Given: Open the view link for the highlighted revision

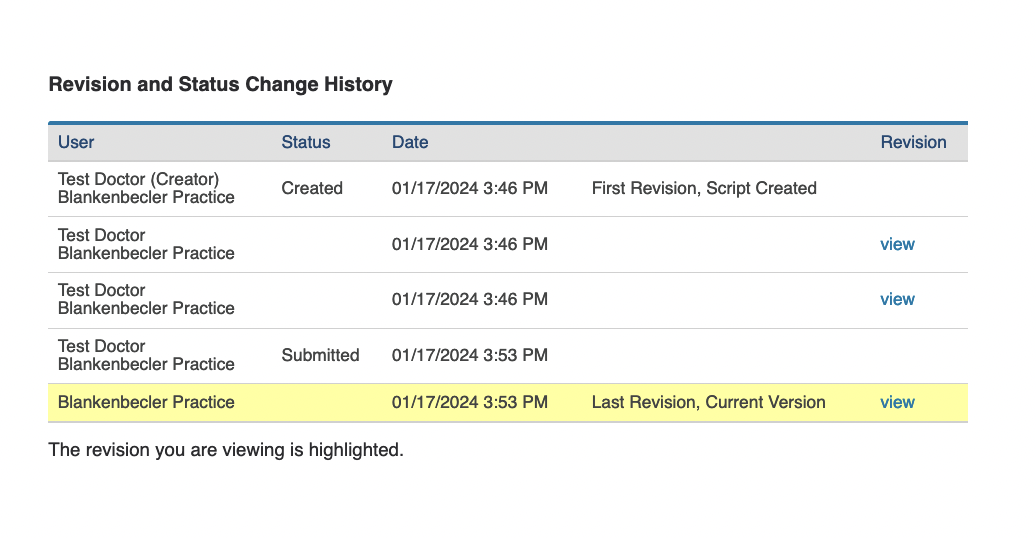Looking at the screenshot, I should tap(897, 403).
